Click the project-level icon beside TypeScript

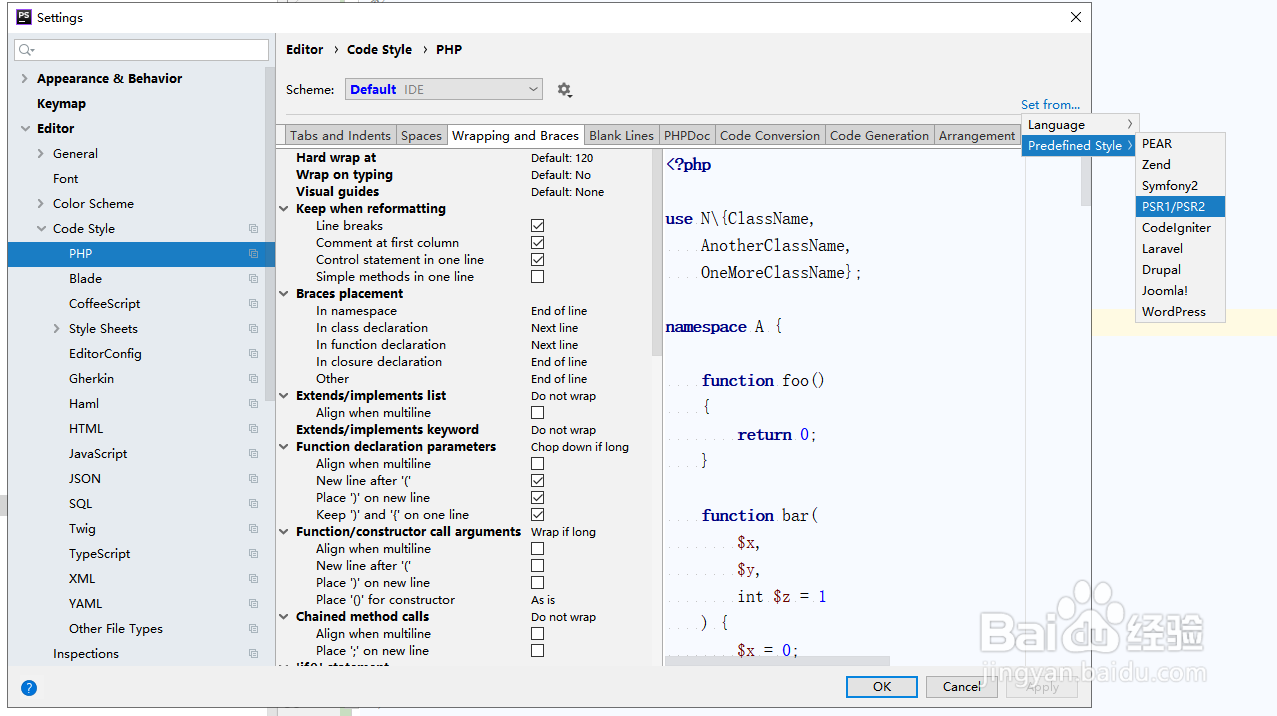click(x=254, y=554)
